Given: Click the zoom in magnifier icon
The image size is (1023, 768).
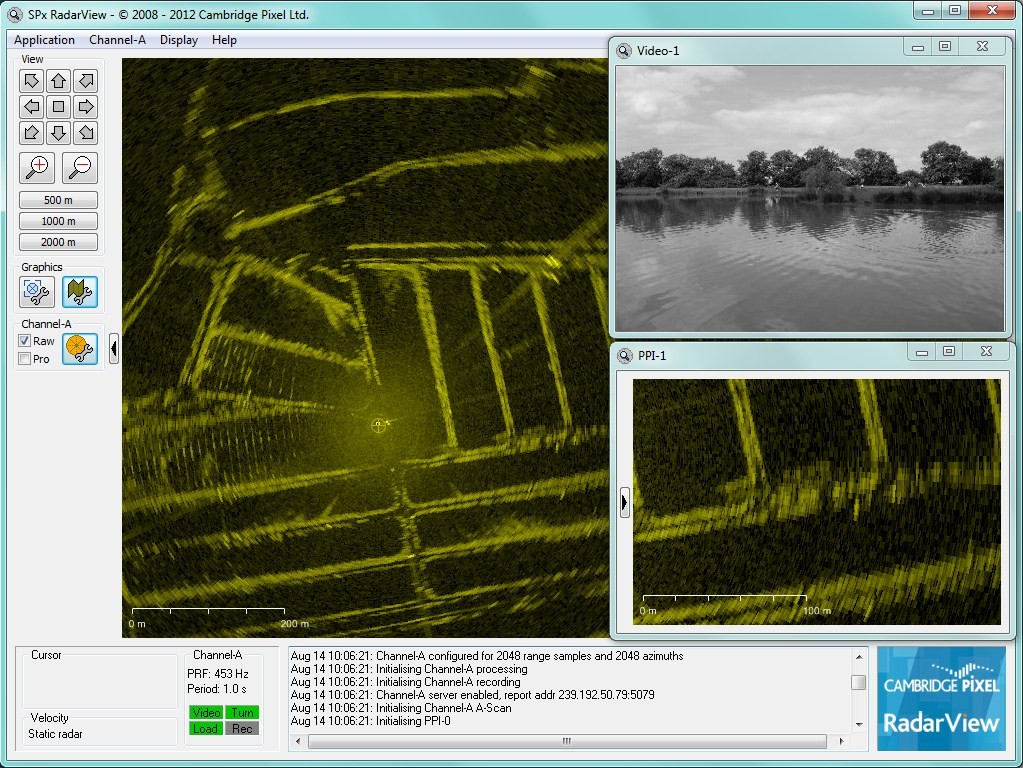Looking at the screenshot, I should tap(37, 167).
